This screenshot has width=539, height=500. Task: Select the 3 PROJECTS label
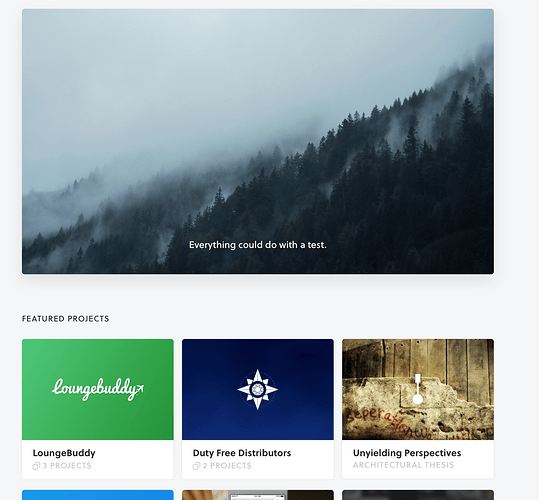[67, 466]
